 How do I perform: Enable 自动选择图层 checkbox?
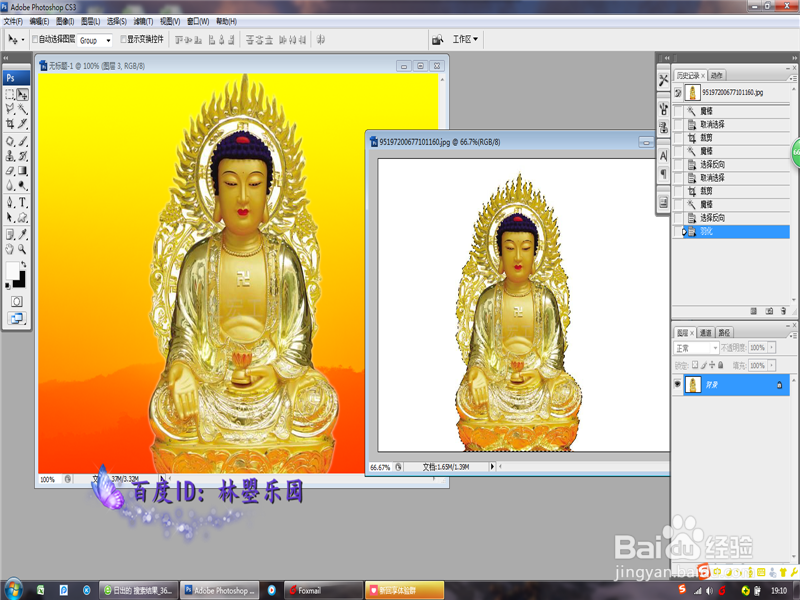35,39
